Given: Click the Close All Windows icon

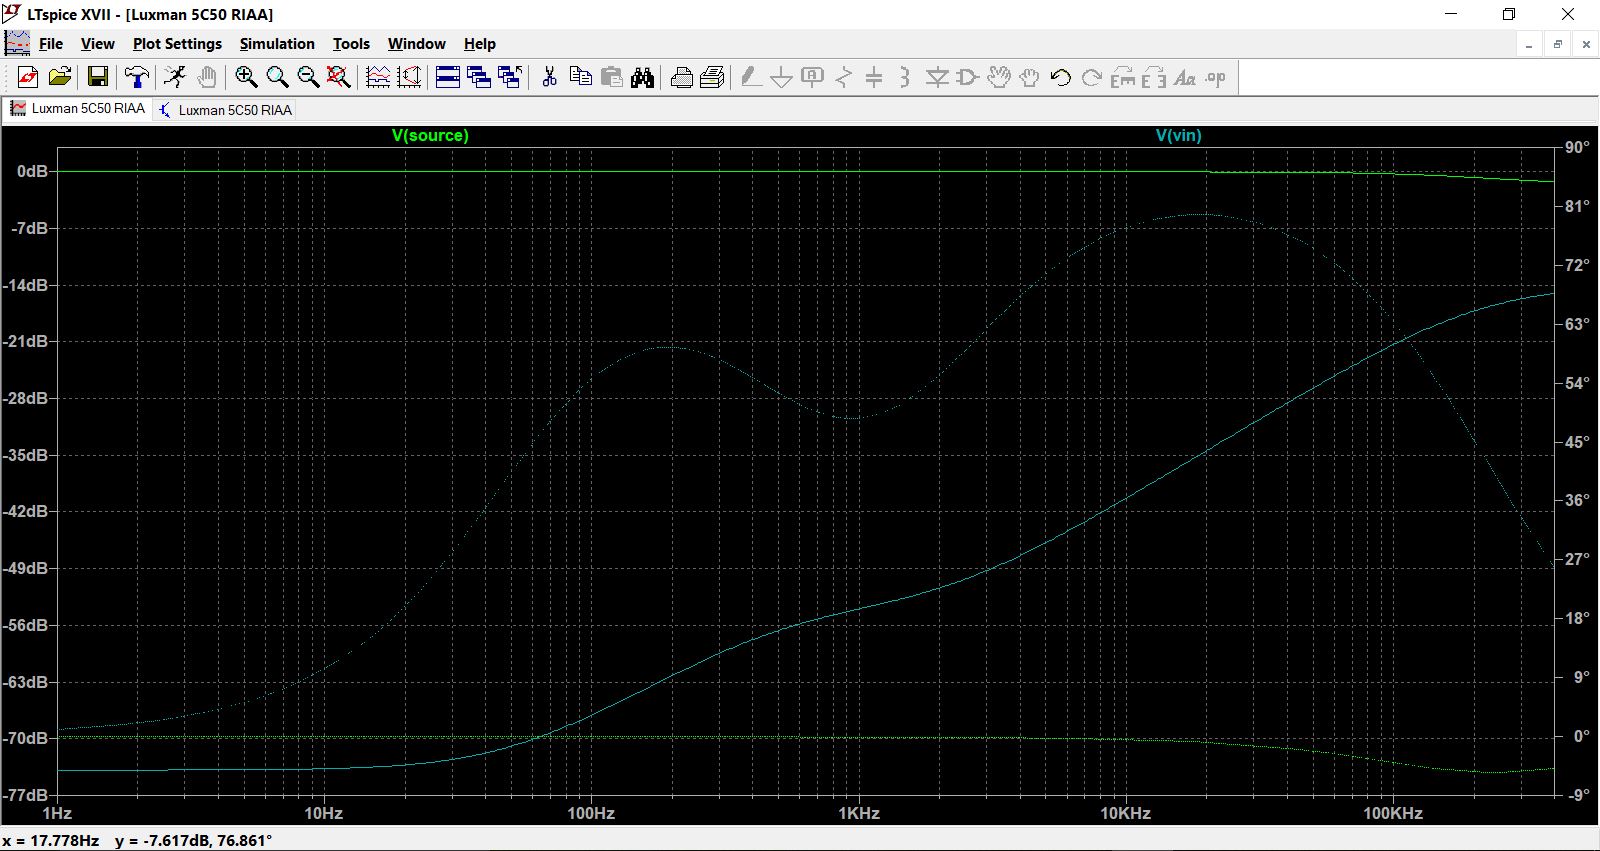Looking at the screenshot, I should click(510, 77).
